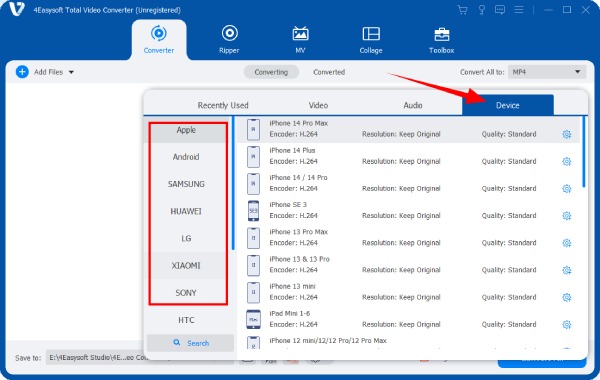Open the hamburger menu icon
This screenshot has width=600, height=380.
[x=518, y=10]
